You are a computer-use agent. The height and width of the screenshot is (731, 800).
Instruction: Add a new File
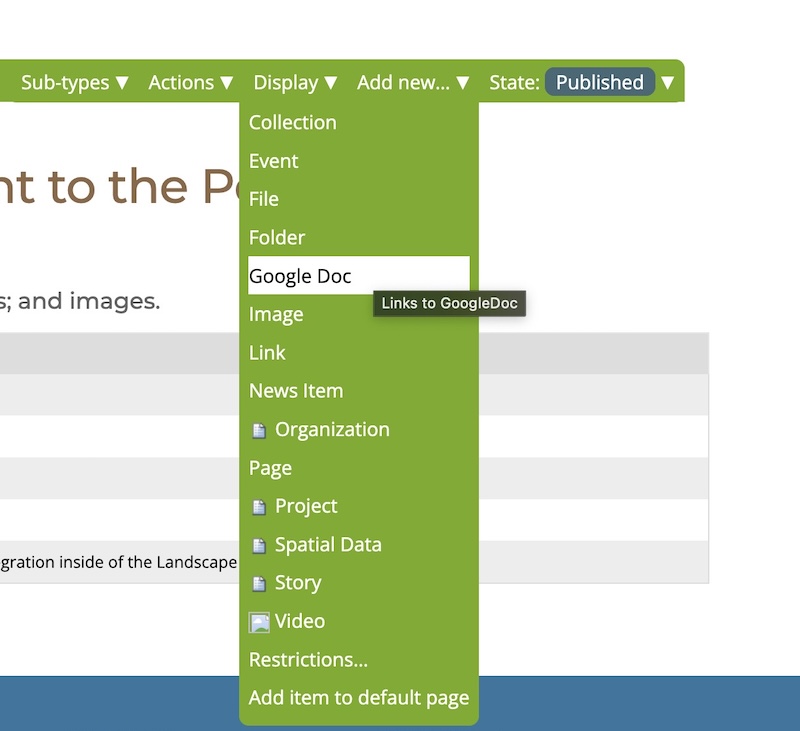pyautogui.click(x=263, y=199)
